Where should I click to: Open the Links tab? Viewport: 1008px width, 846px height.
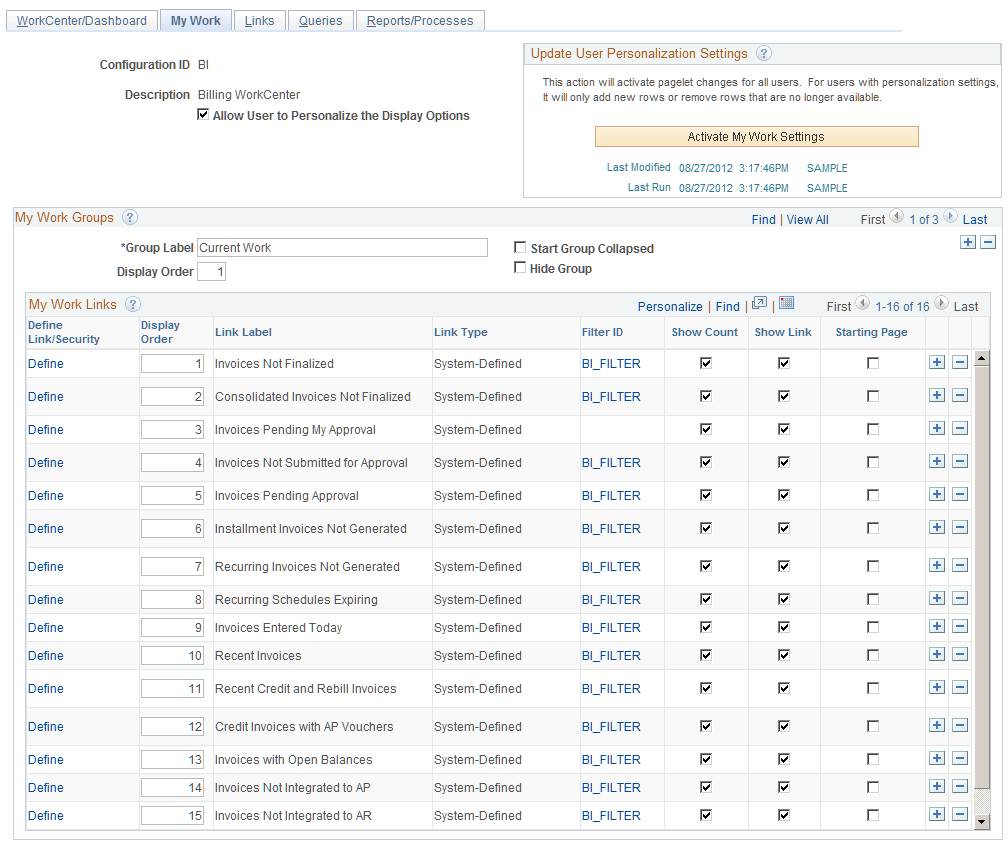coord(259,21)
